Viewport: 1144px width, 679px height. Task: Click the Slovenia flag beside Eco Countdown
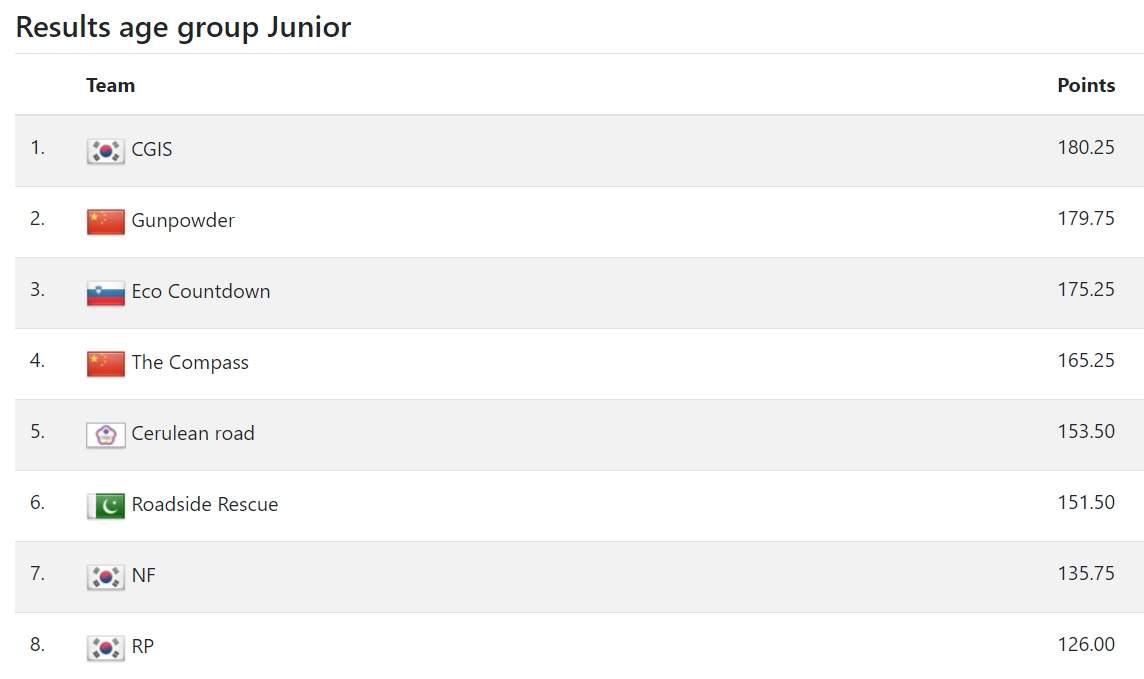click(x=106, y=293)
